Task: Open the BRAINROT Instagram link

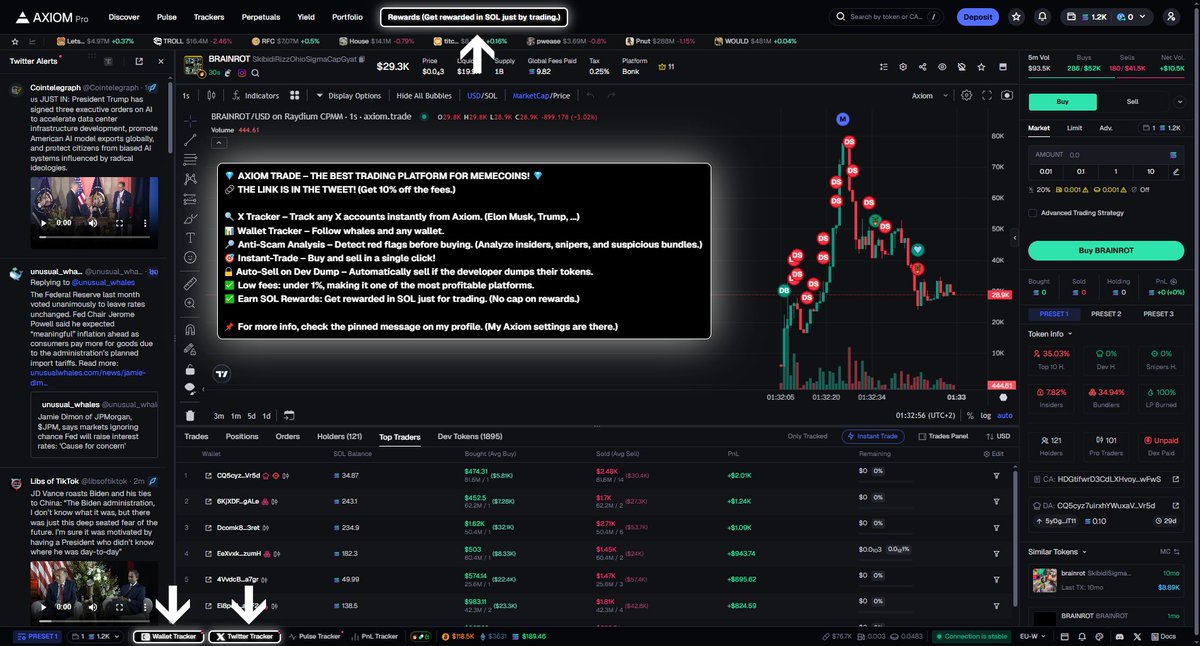Action: coord(241,73)
